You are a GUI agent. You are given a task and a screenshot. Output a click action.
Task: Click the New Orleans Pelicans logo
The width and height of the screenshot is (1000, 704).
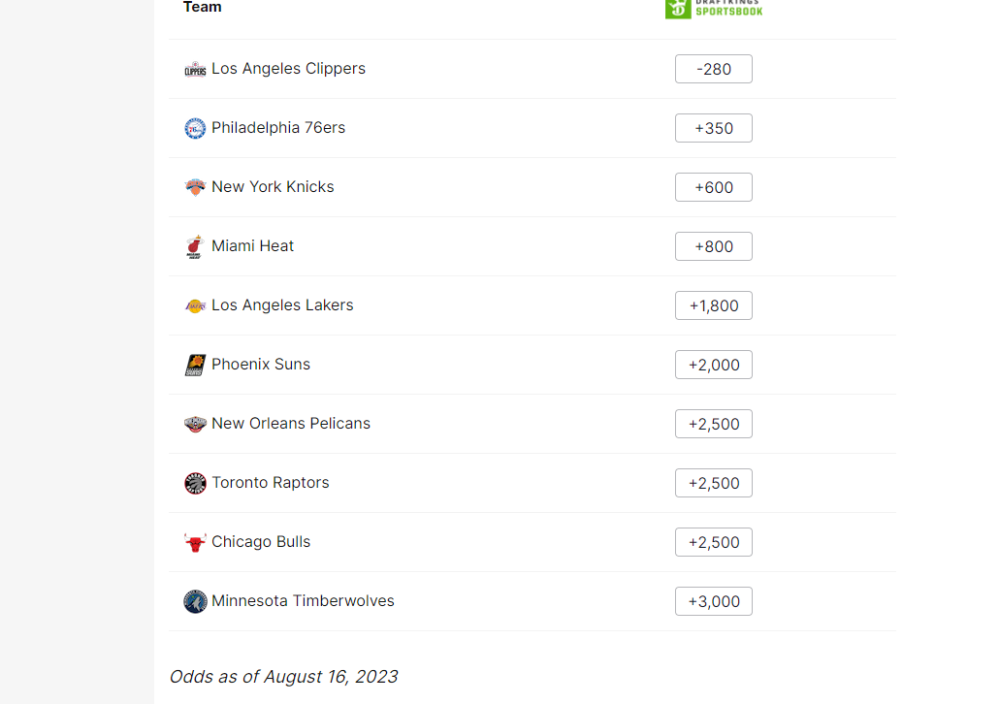point(195,424)
